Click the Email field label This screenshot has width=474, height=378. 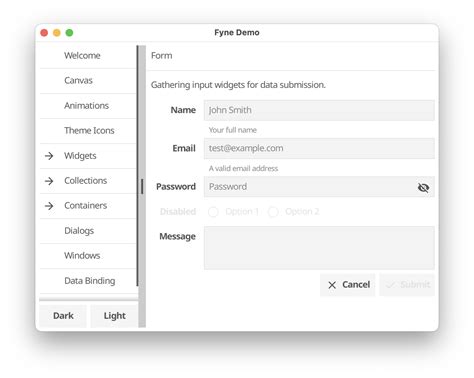coord(184,148)
